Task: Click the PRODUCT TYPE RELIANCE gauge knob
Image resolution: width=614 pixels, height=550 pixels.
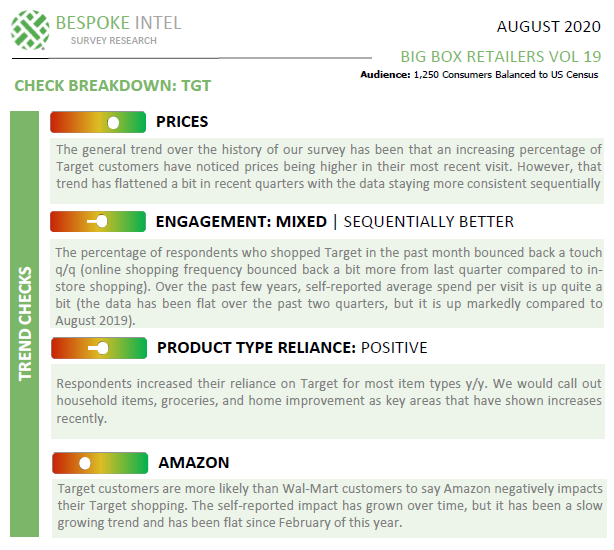Action: click(x=103, y=348)
